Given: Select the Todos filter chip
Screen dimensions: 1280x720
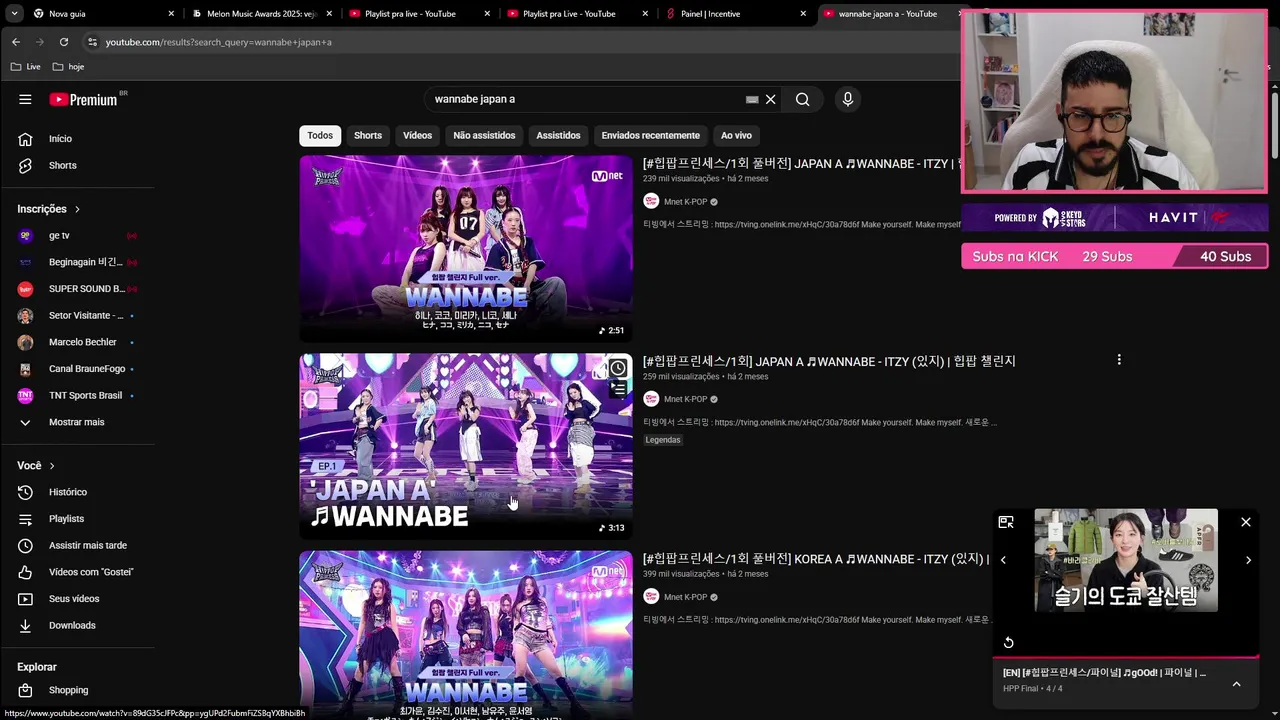Looking at the screenshot, I should pos(320,136).
